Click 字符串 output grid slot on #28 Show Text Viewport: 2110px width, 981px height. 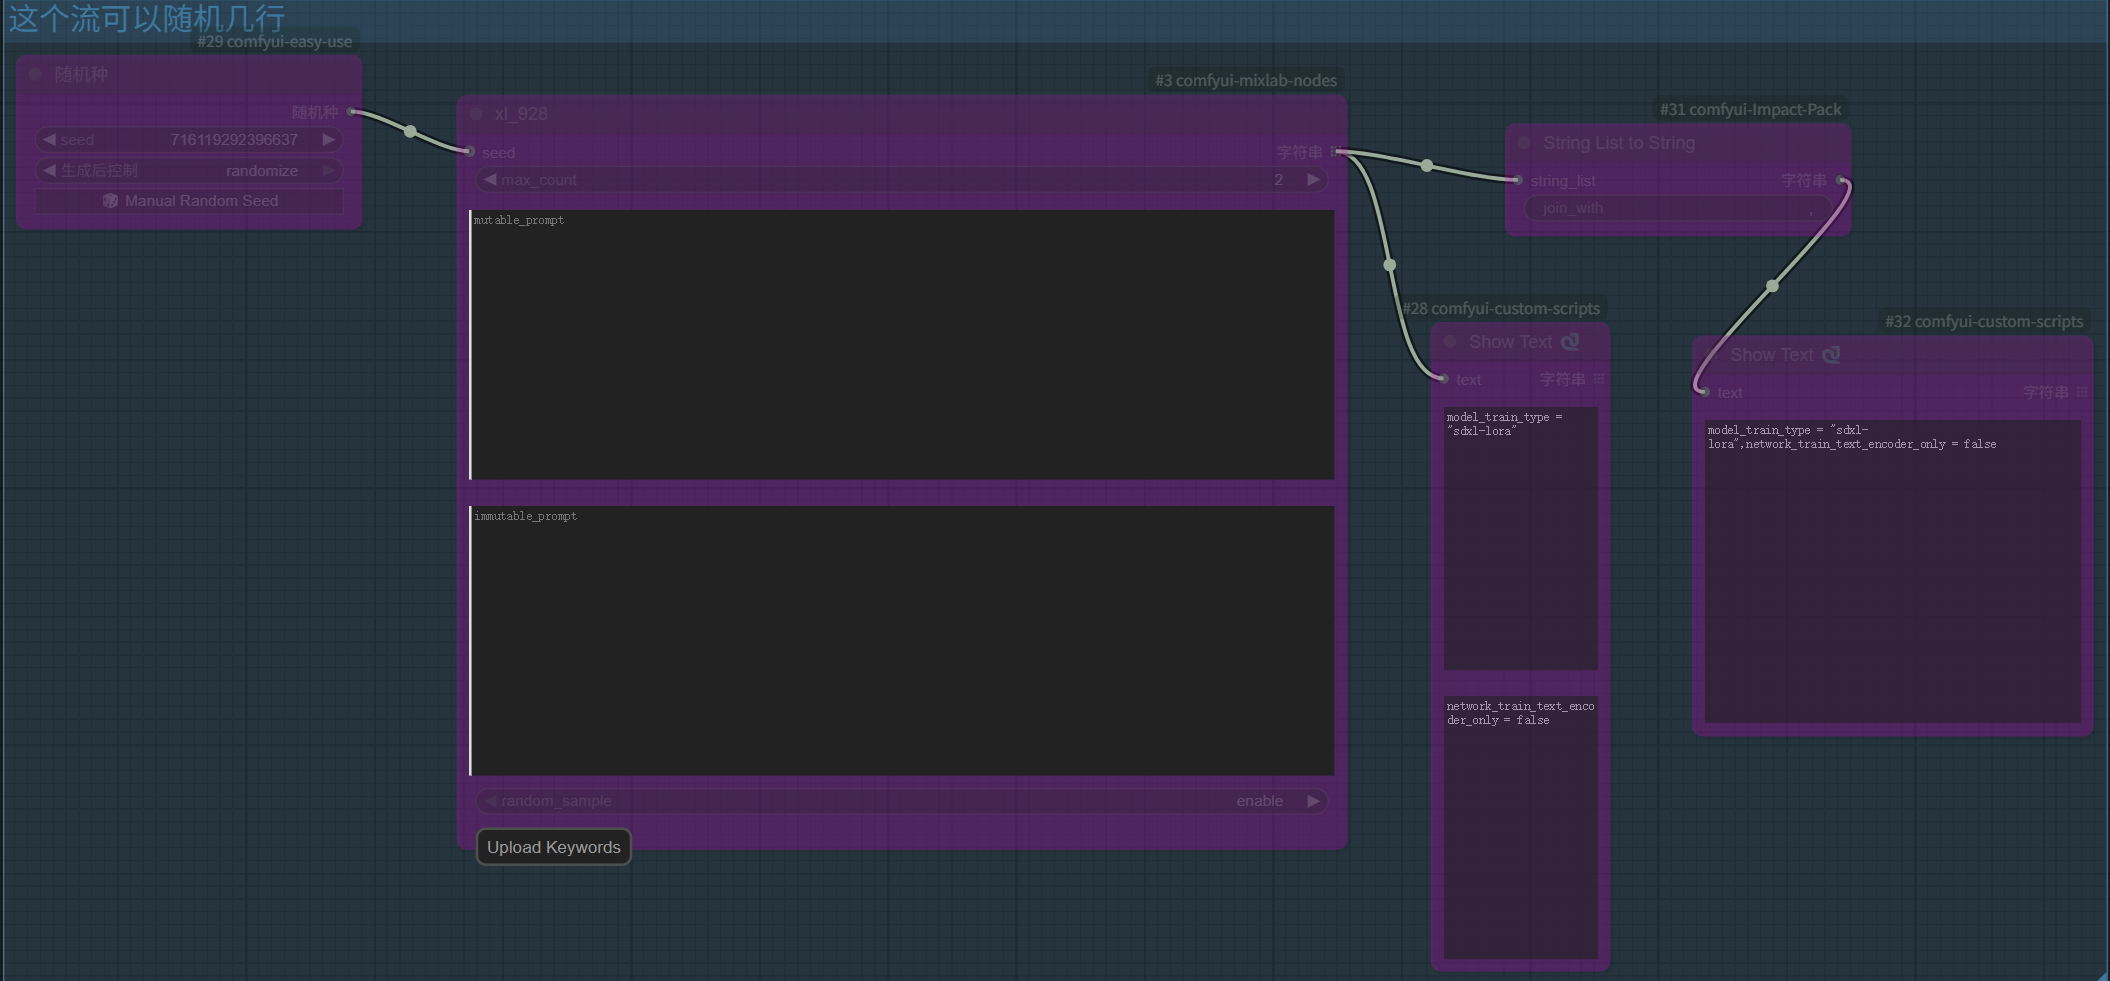coord(1599,379)
